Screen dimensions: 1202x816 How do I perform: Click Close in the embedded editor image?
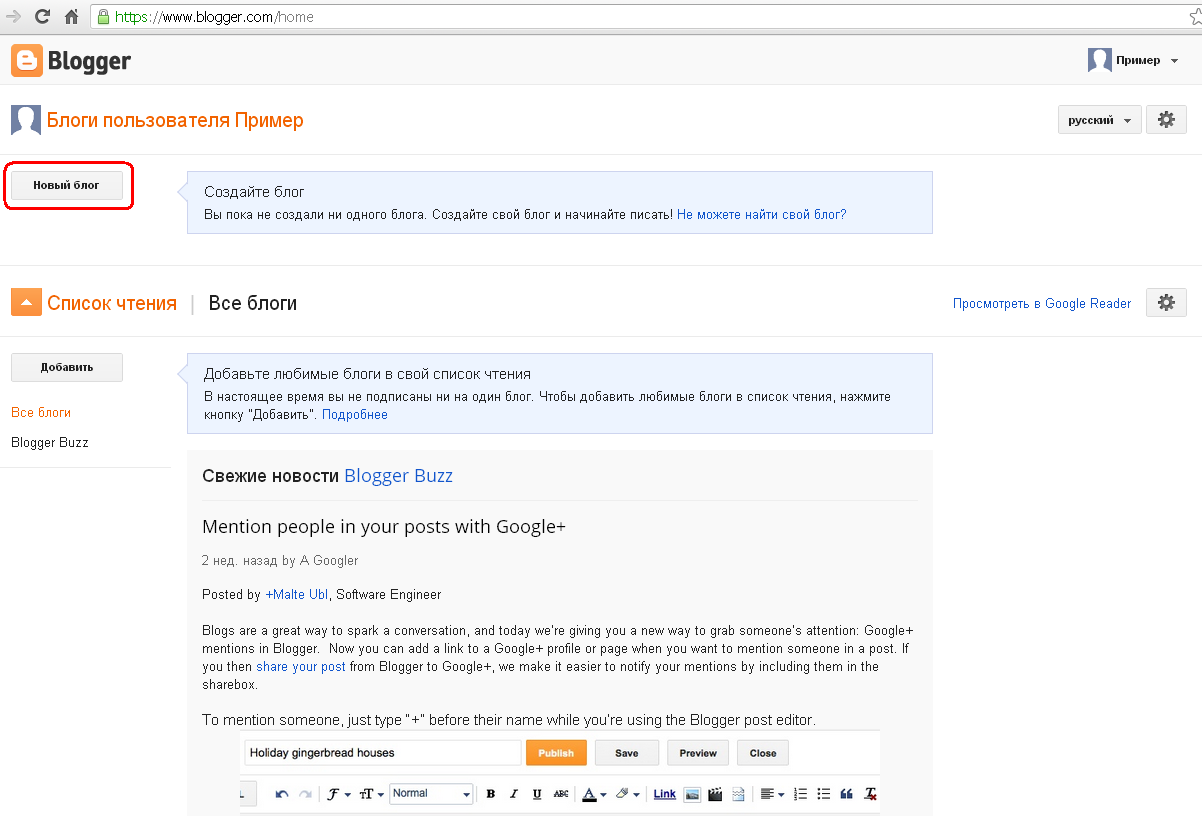coord(763,753)
